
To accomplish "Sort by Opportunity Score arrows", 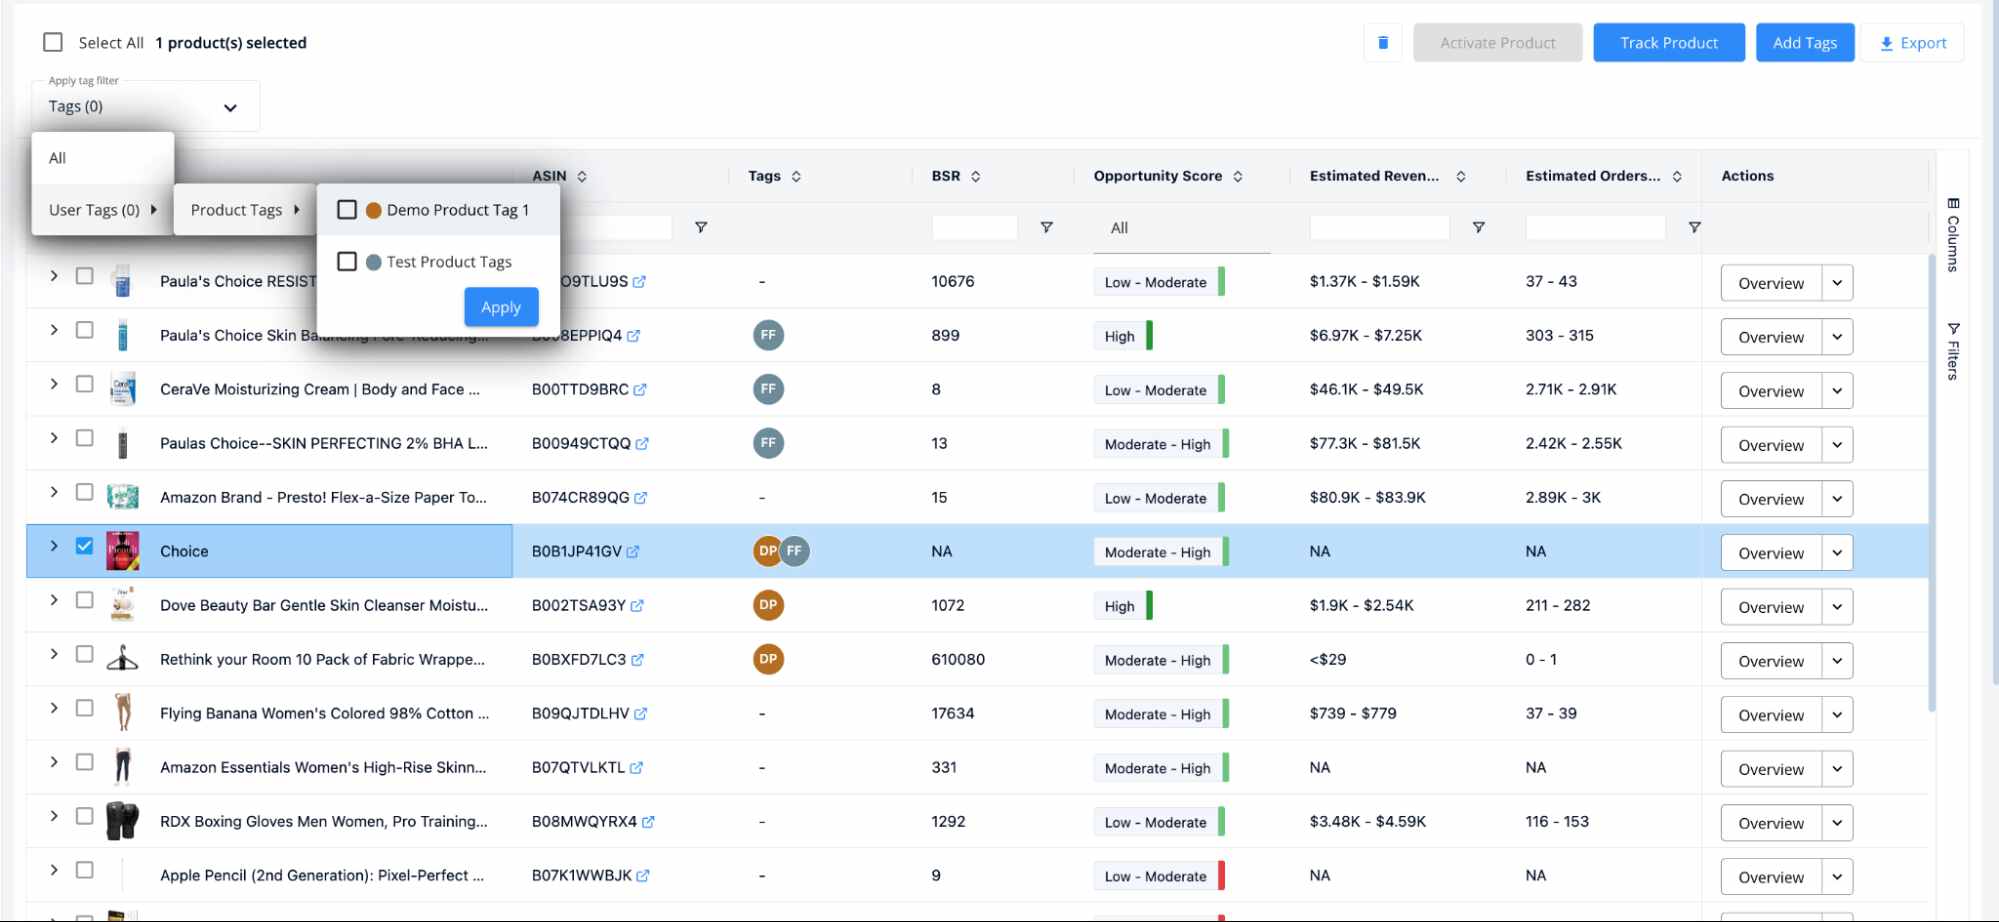I will [x=1238, y=176].
